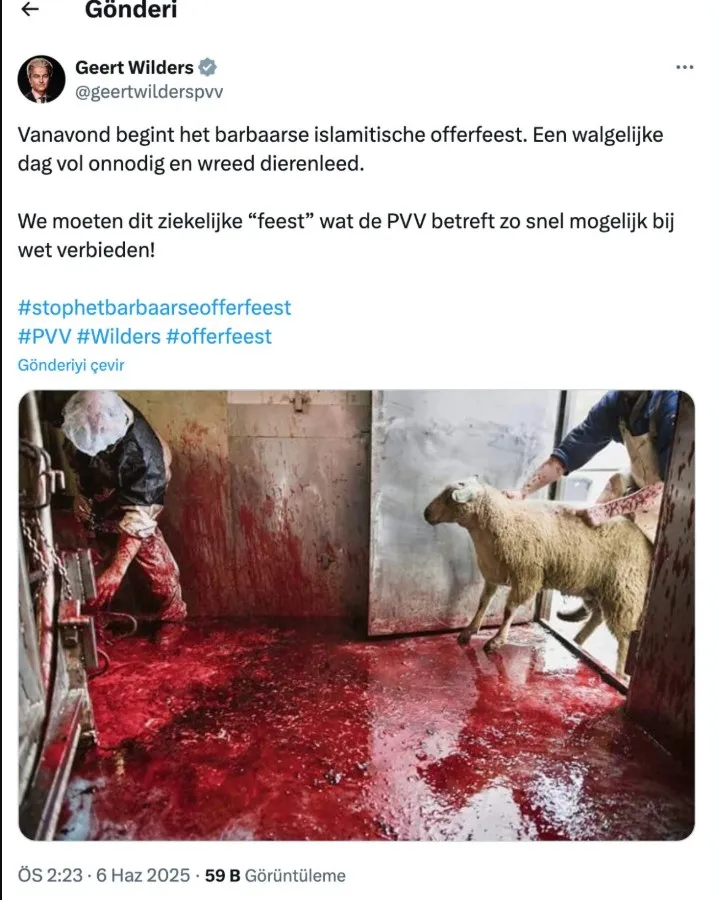The width and height of the screenshot is (717, 900).
Task: Open the #PVV hashtag
Action: pos(44,336)
